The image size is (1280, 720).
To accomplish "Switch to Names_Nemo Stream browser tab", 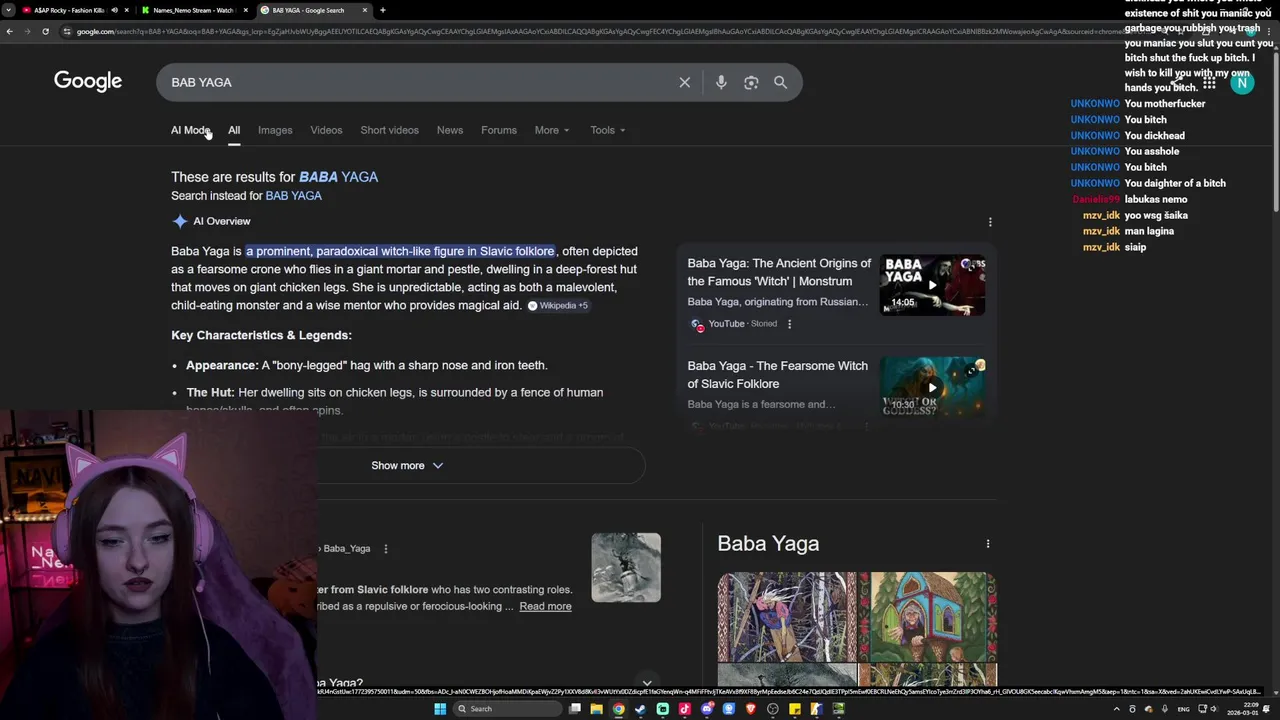I will coord(193,10).
